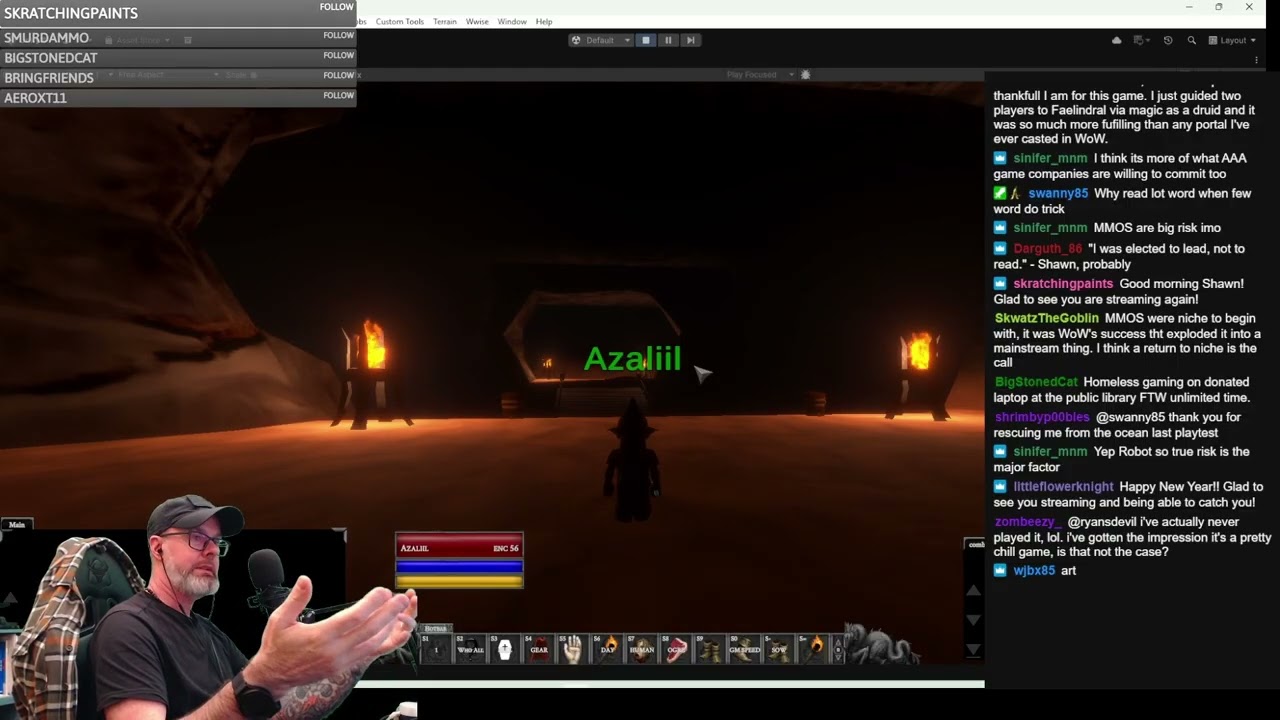Viewport: 1280px width, 720px height.
Task: Follow BRINGFRIENDS in the overlay list
Action: [338, 75]
